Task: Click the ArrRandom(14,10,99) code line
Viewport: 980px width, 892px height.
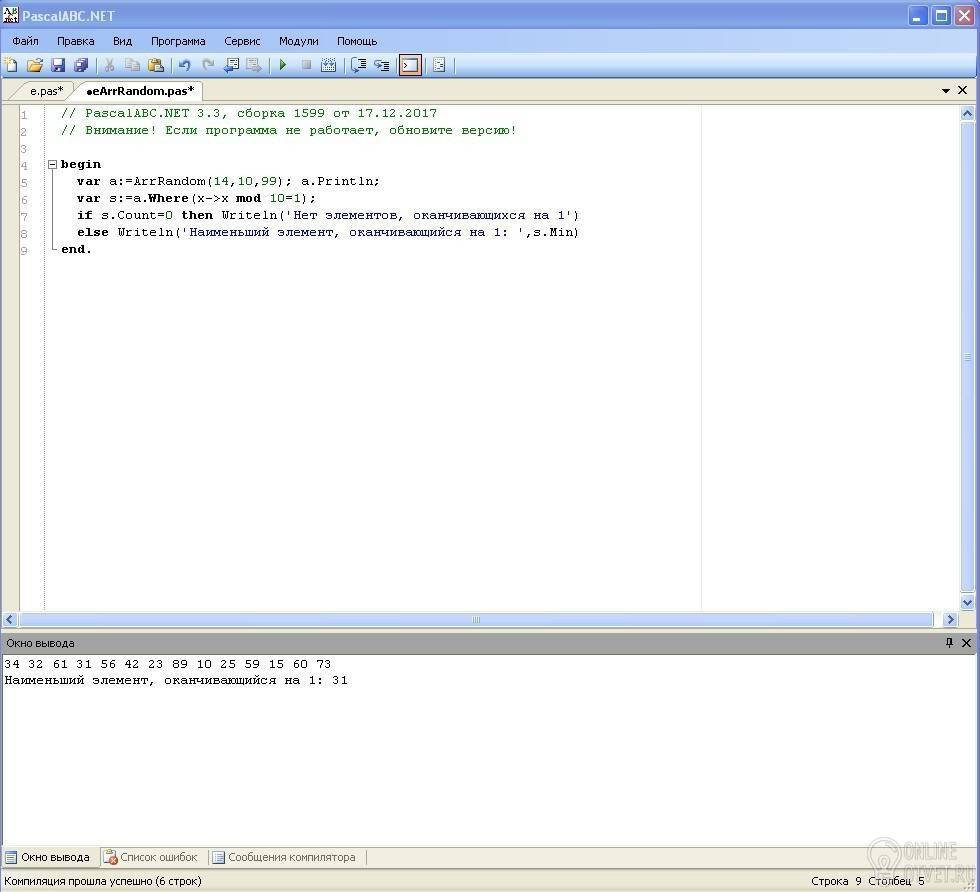Action: coord(228,181)
